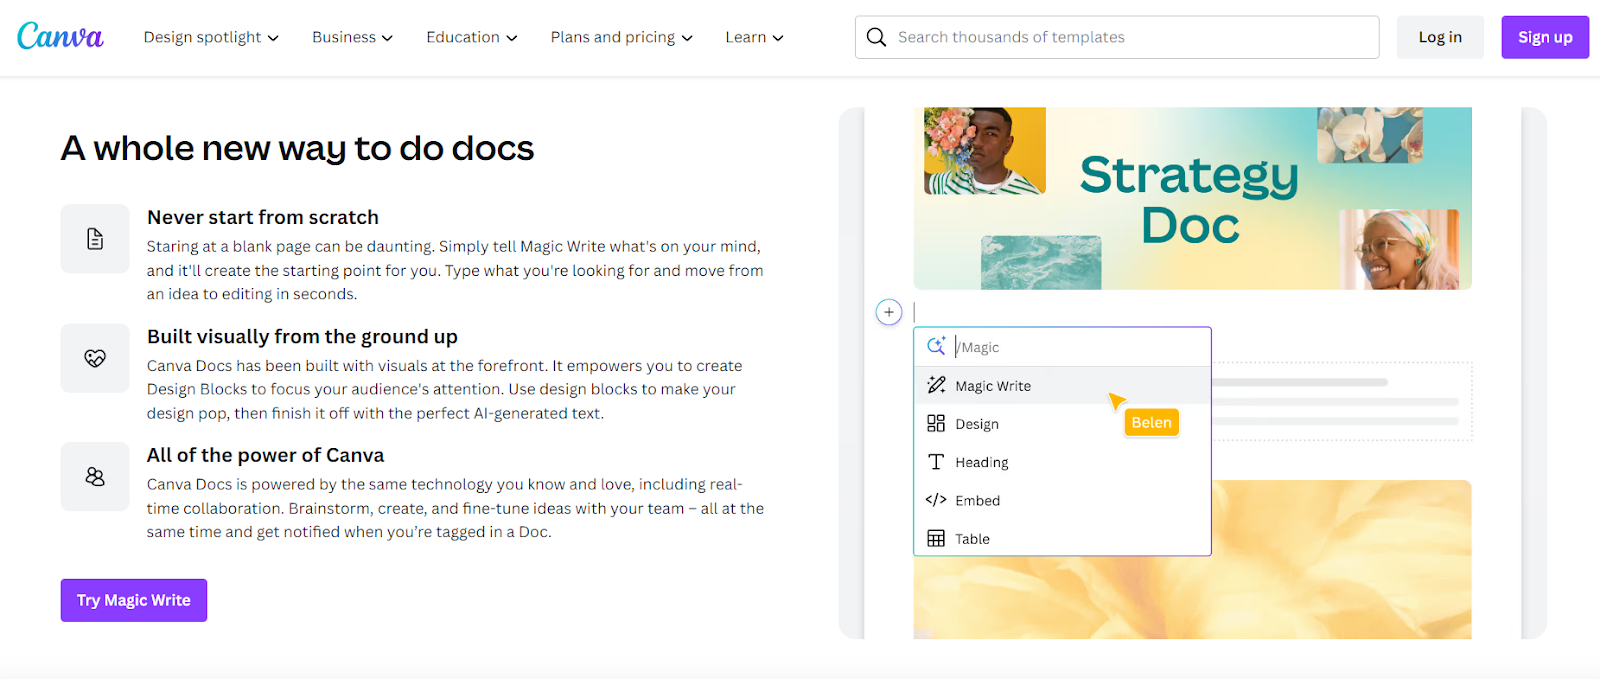This screenshot has height=679, width=1600.
Task: Click the Table icon
Action: click(x=936, y=538)
